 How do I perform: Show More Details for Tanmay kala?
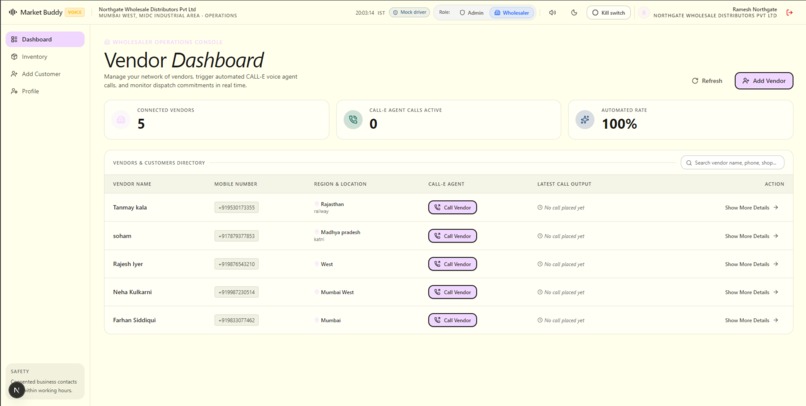(x=752, y=208)
